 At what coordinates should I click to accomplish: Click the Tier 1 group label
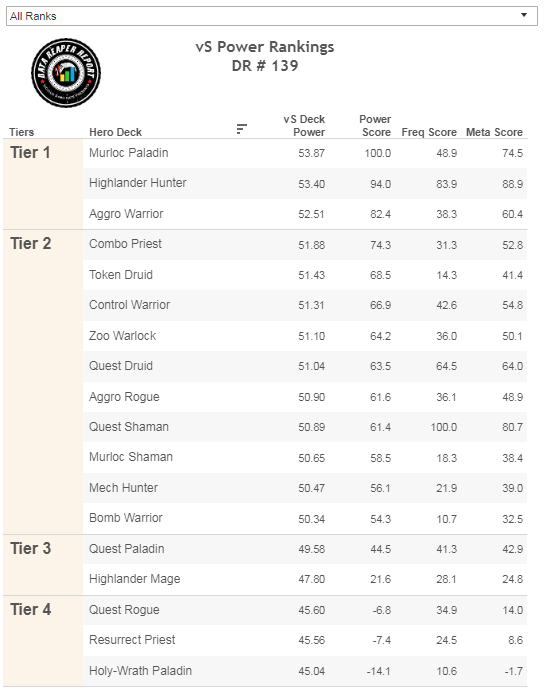[x=30, y=153]
